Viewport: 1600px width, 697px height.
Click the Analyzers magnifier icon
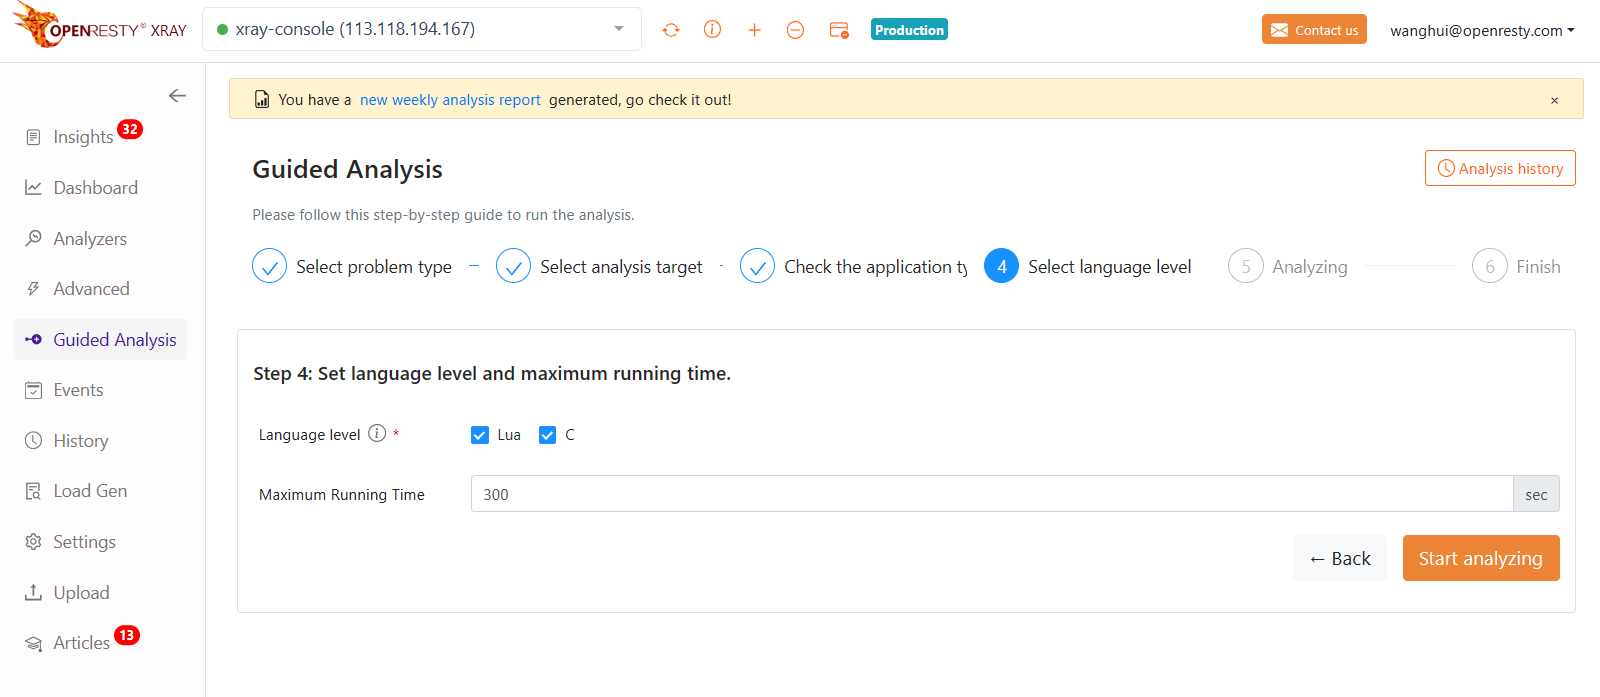tap(33, 238)
